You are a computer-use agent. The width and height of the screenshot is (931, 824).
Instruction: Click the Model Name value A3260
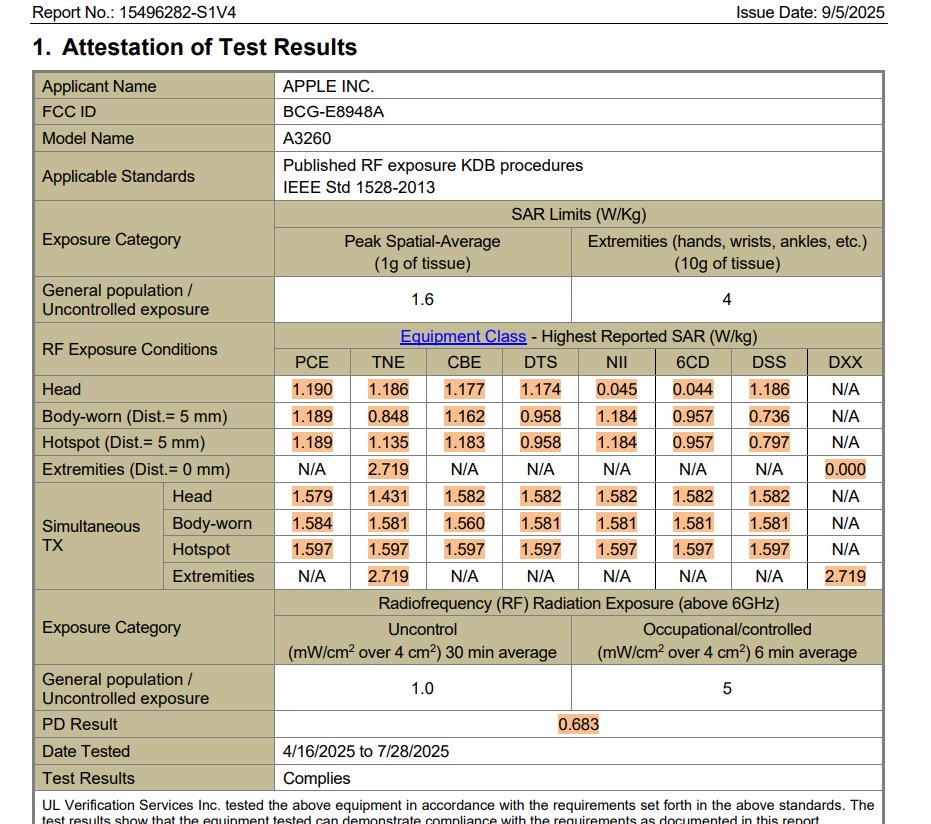(307, 138)
